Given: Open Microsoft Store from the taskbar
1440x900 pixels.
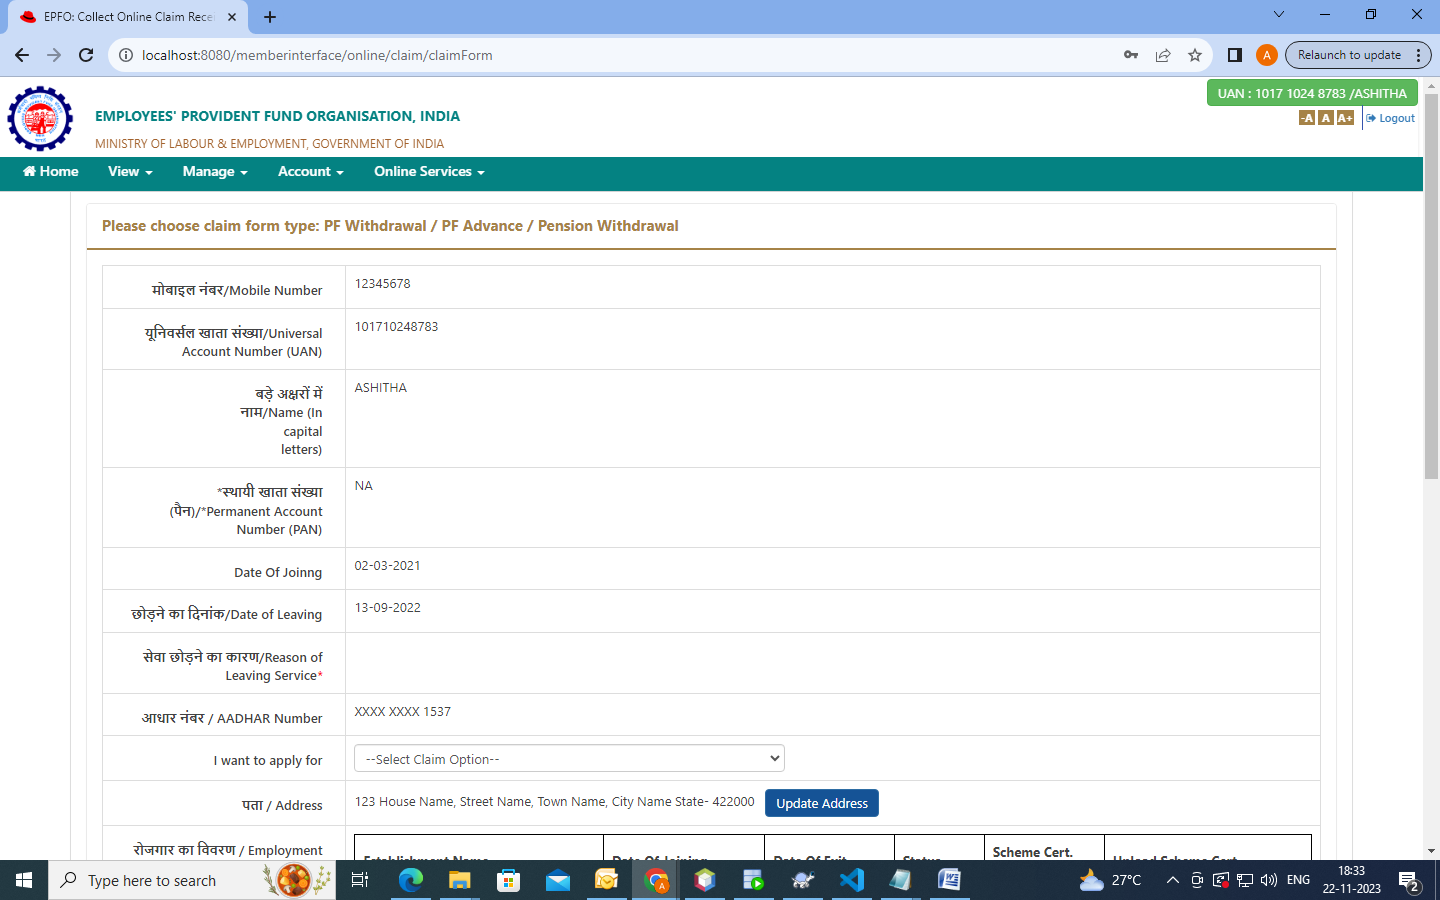Looking at the screenshot, I should click(x=509, y=880).
